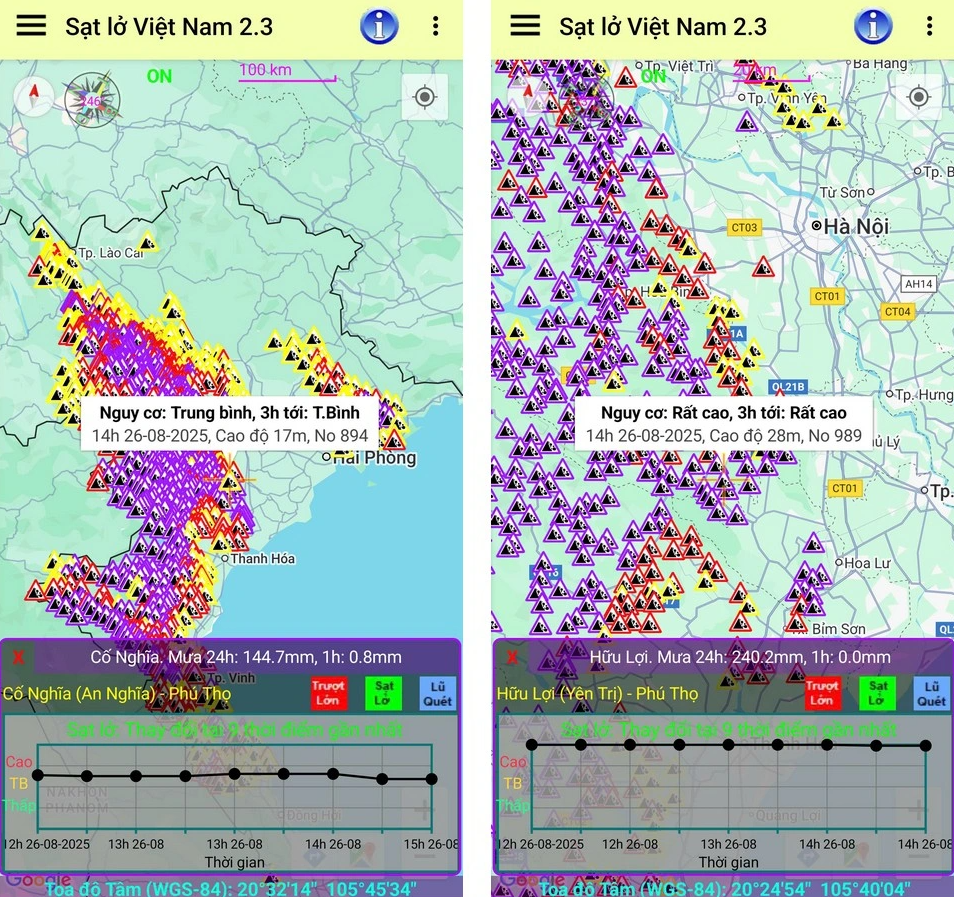Tap the north arrow compass on right map
This screenshot has width=954, height=897.
(x=528, y=96)
